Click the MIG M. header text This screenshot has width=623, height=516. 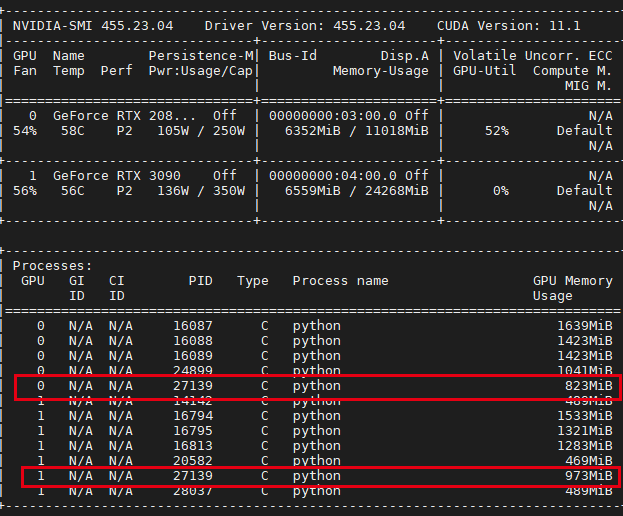tap(588, 86)
